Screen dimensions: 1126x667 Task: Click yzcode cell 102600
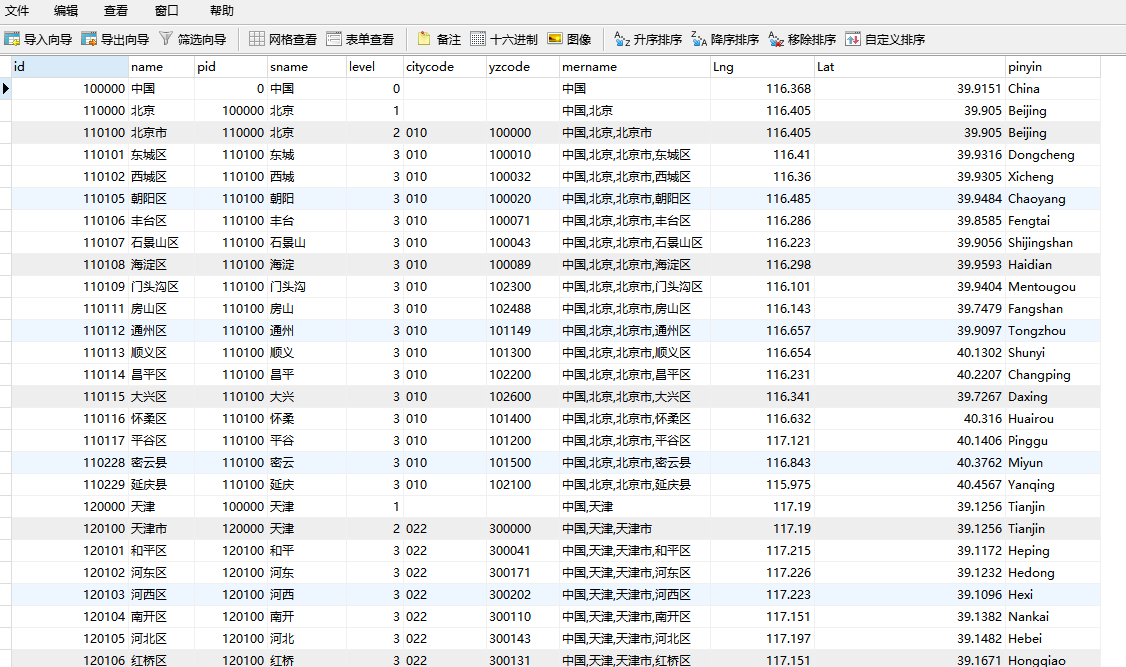click(x=523, y=397)
